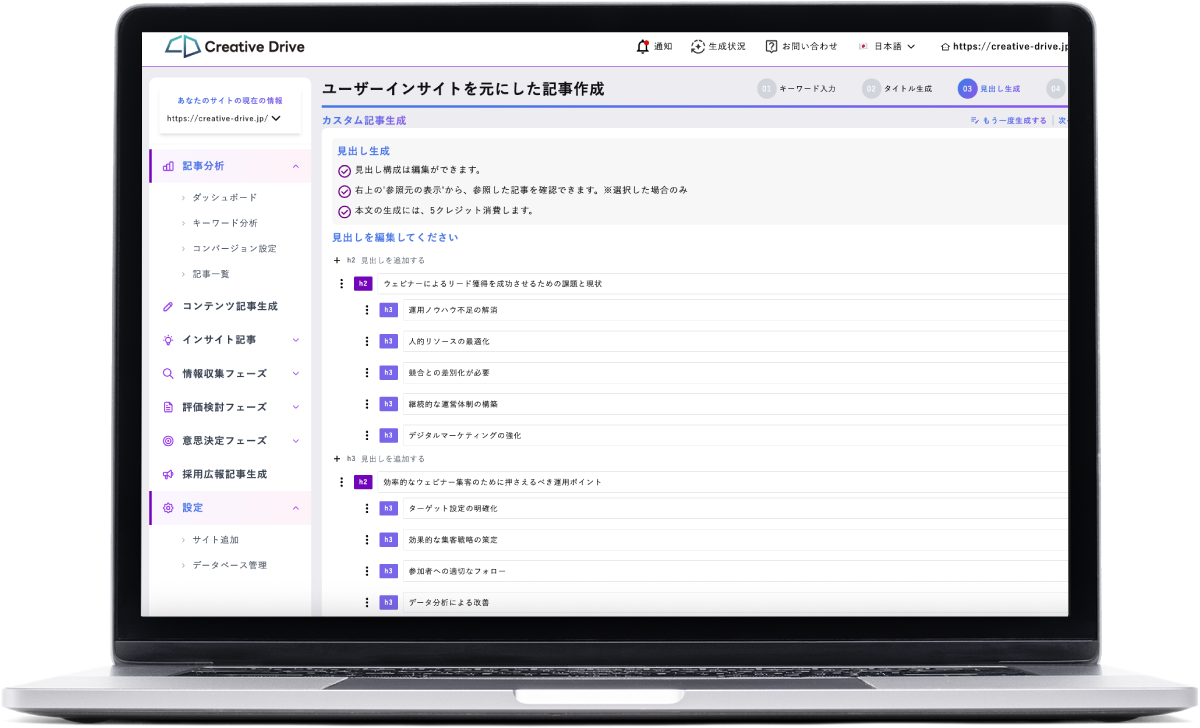The height and width of the screenshot is (728, 1200).
Task: Click the h3 tag on 運用ノウハウ不足の解消
Action: 388,310
